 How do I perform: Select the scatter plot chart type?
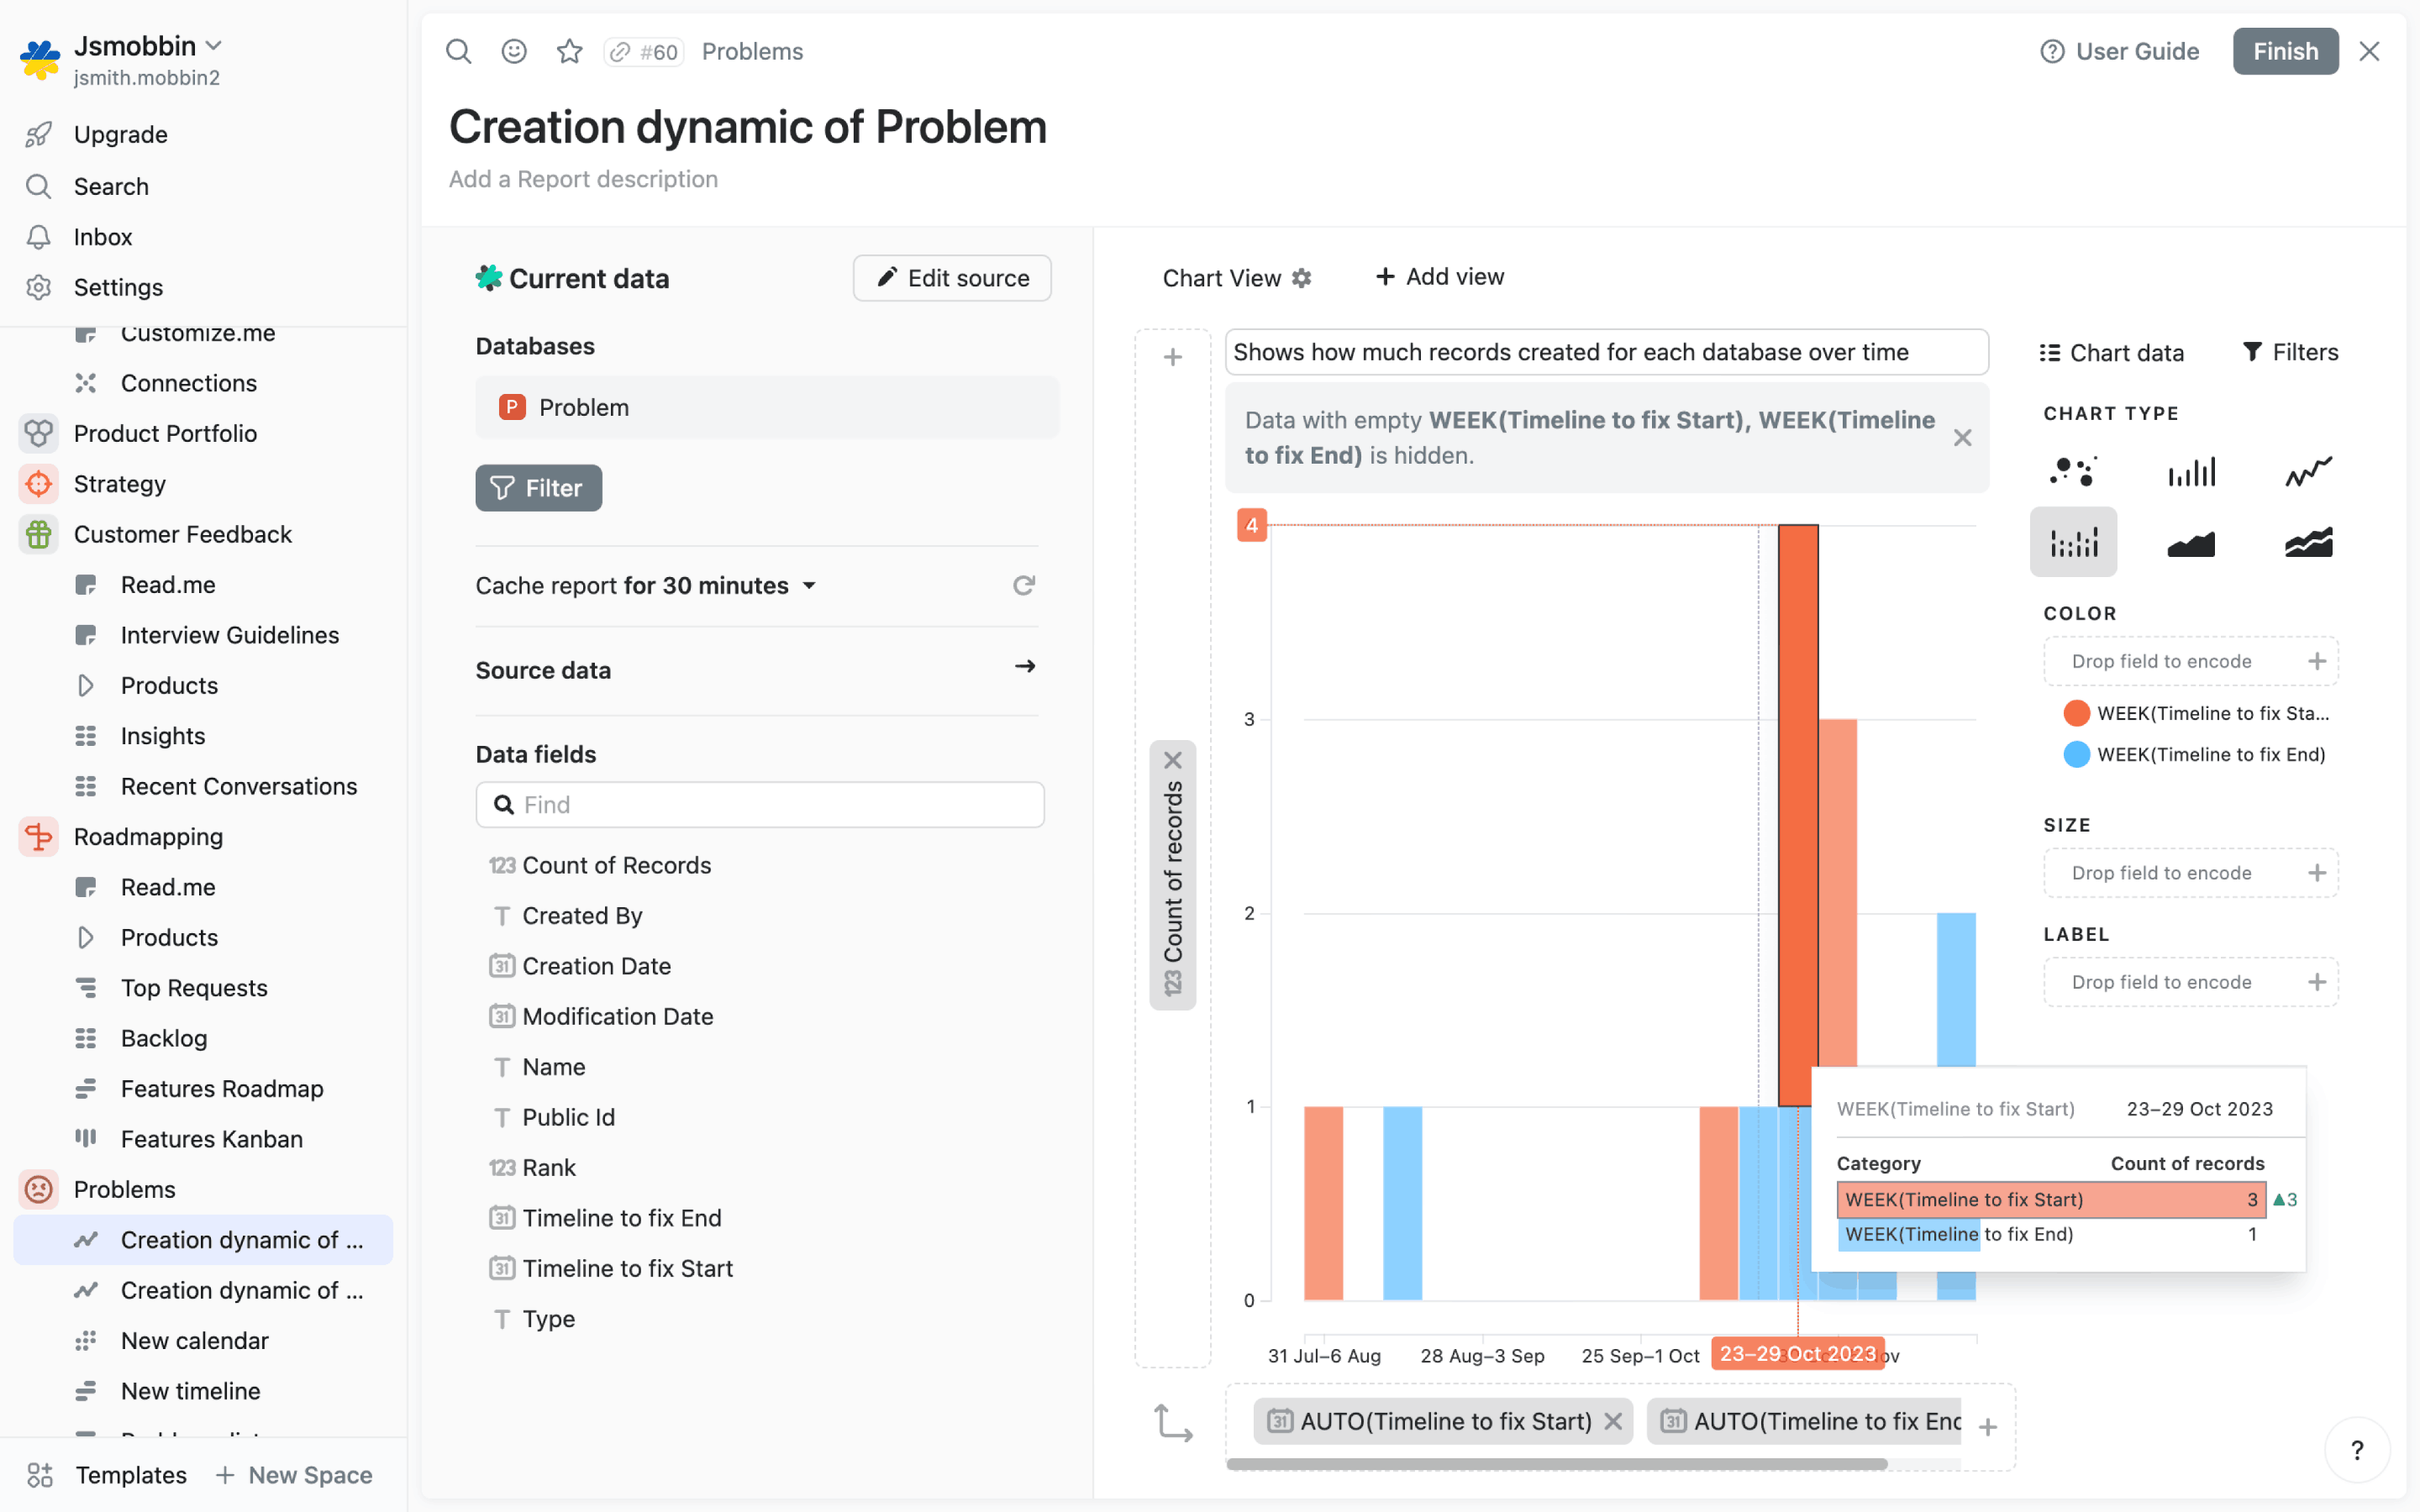click(x=2072, y=471)
